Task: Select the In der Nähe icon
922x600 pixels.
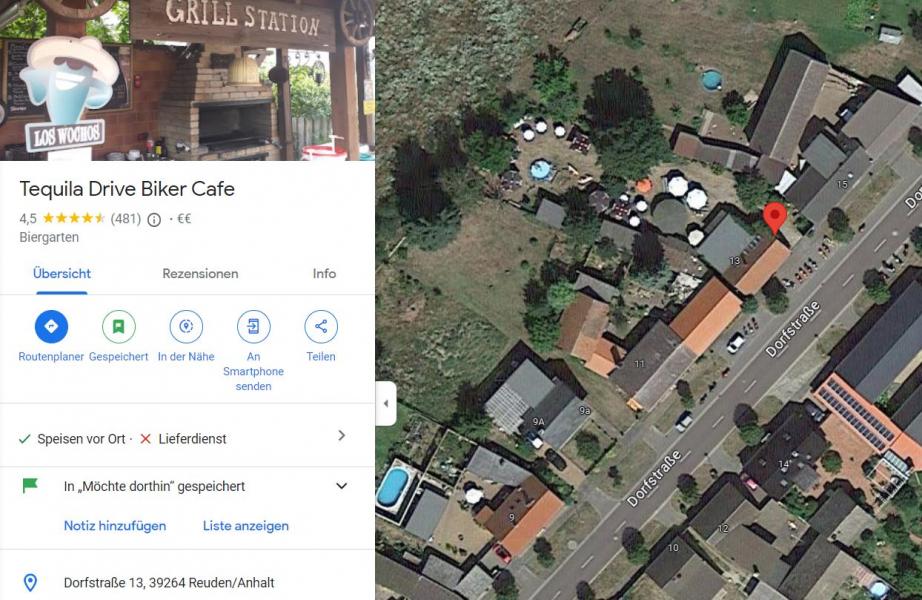Action: pyautogui.click(x=186, y=326)
